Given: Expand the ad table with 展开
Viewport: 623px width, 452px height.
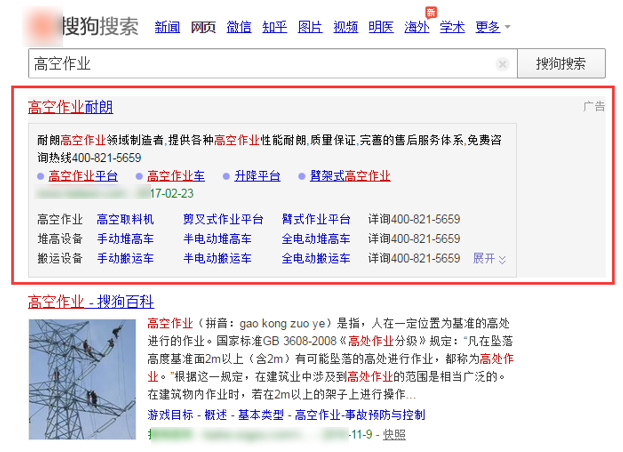Looking at the screenshot, I should (489, 259).
